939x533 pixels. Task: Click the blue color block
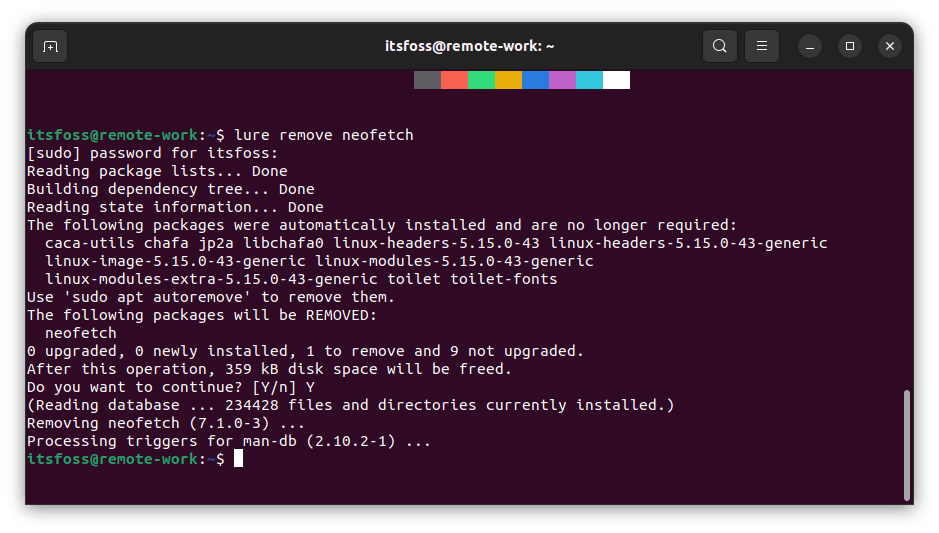535,80
